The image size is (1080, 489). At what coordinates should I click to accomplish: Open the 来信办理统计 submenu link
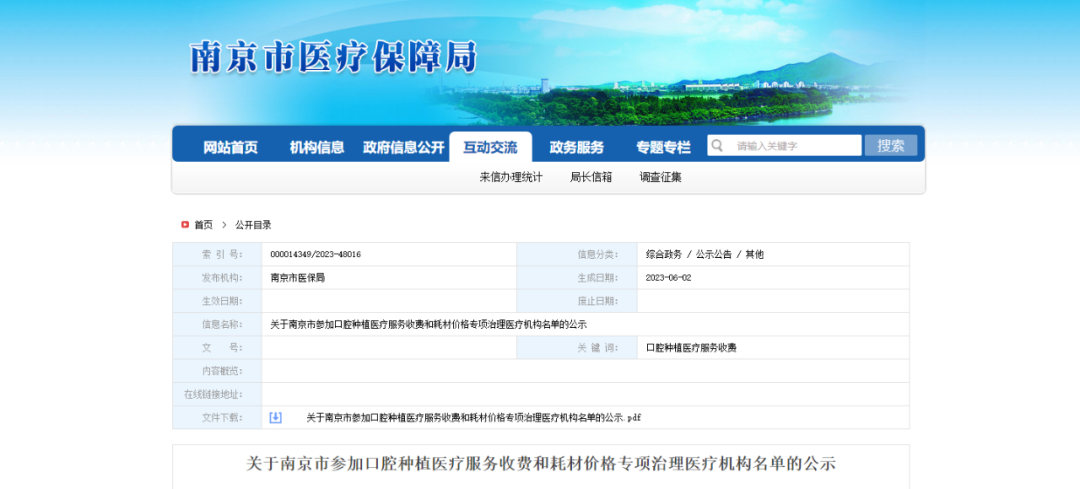tap(510, 177)
